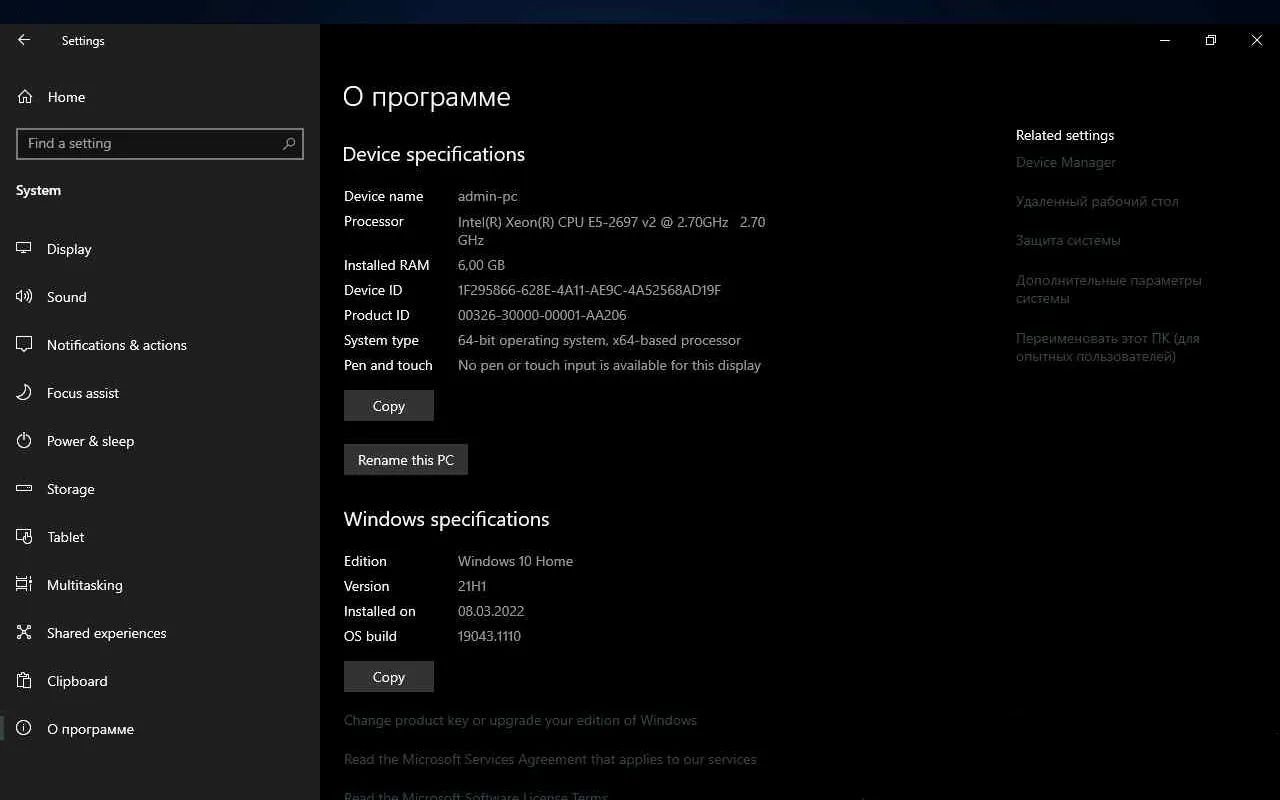Click the search magnifier icon
1280x800 pixels.
click(289, 143)
